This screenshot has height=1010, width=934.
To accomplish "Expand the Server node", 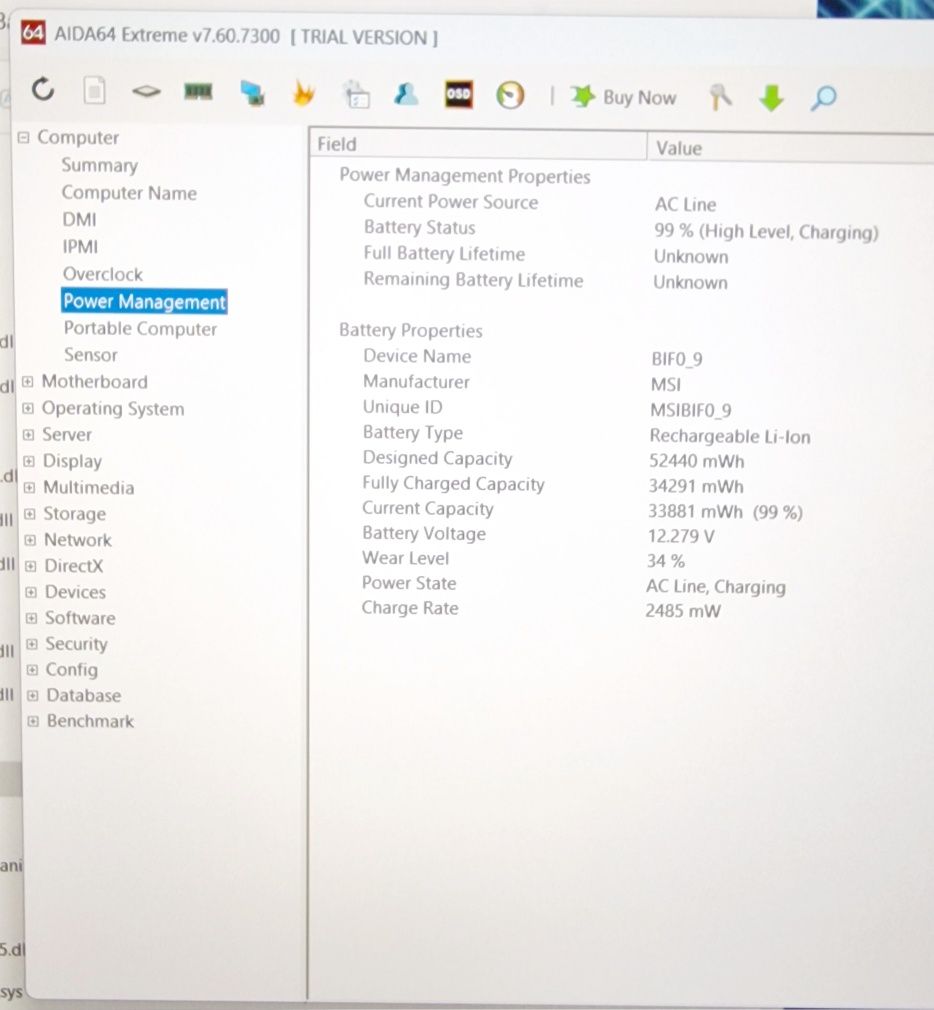I will click(28, 434).
